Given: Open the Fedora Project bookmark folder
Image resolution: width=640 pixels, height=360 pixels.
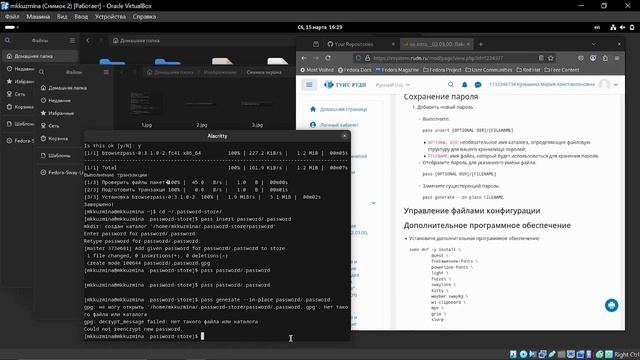Looking at the screenshot, I should [443, 70].
